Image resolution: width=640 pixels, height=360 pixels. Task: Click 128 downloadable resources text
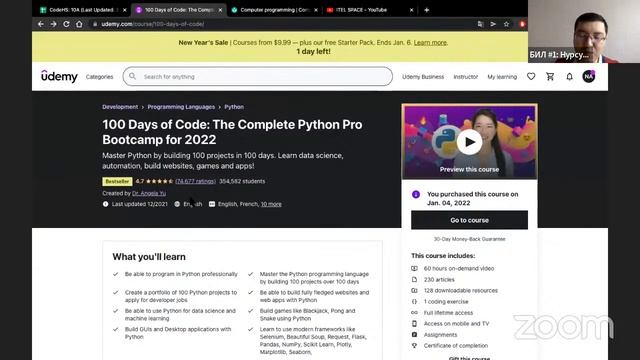pyautogui.click(x=460, y=291)
